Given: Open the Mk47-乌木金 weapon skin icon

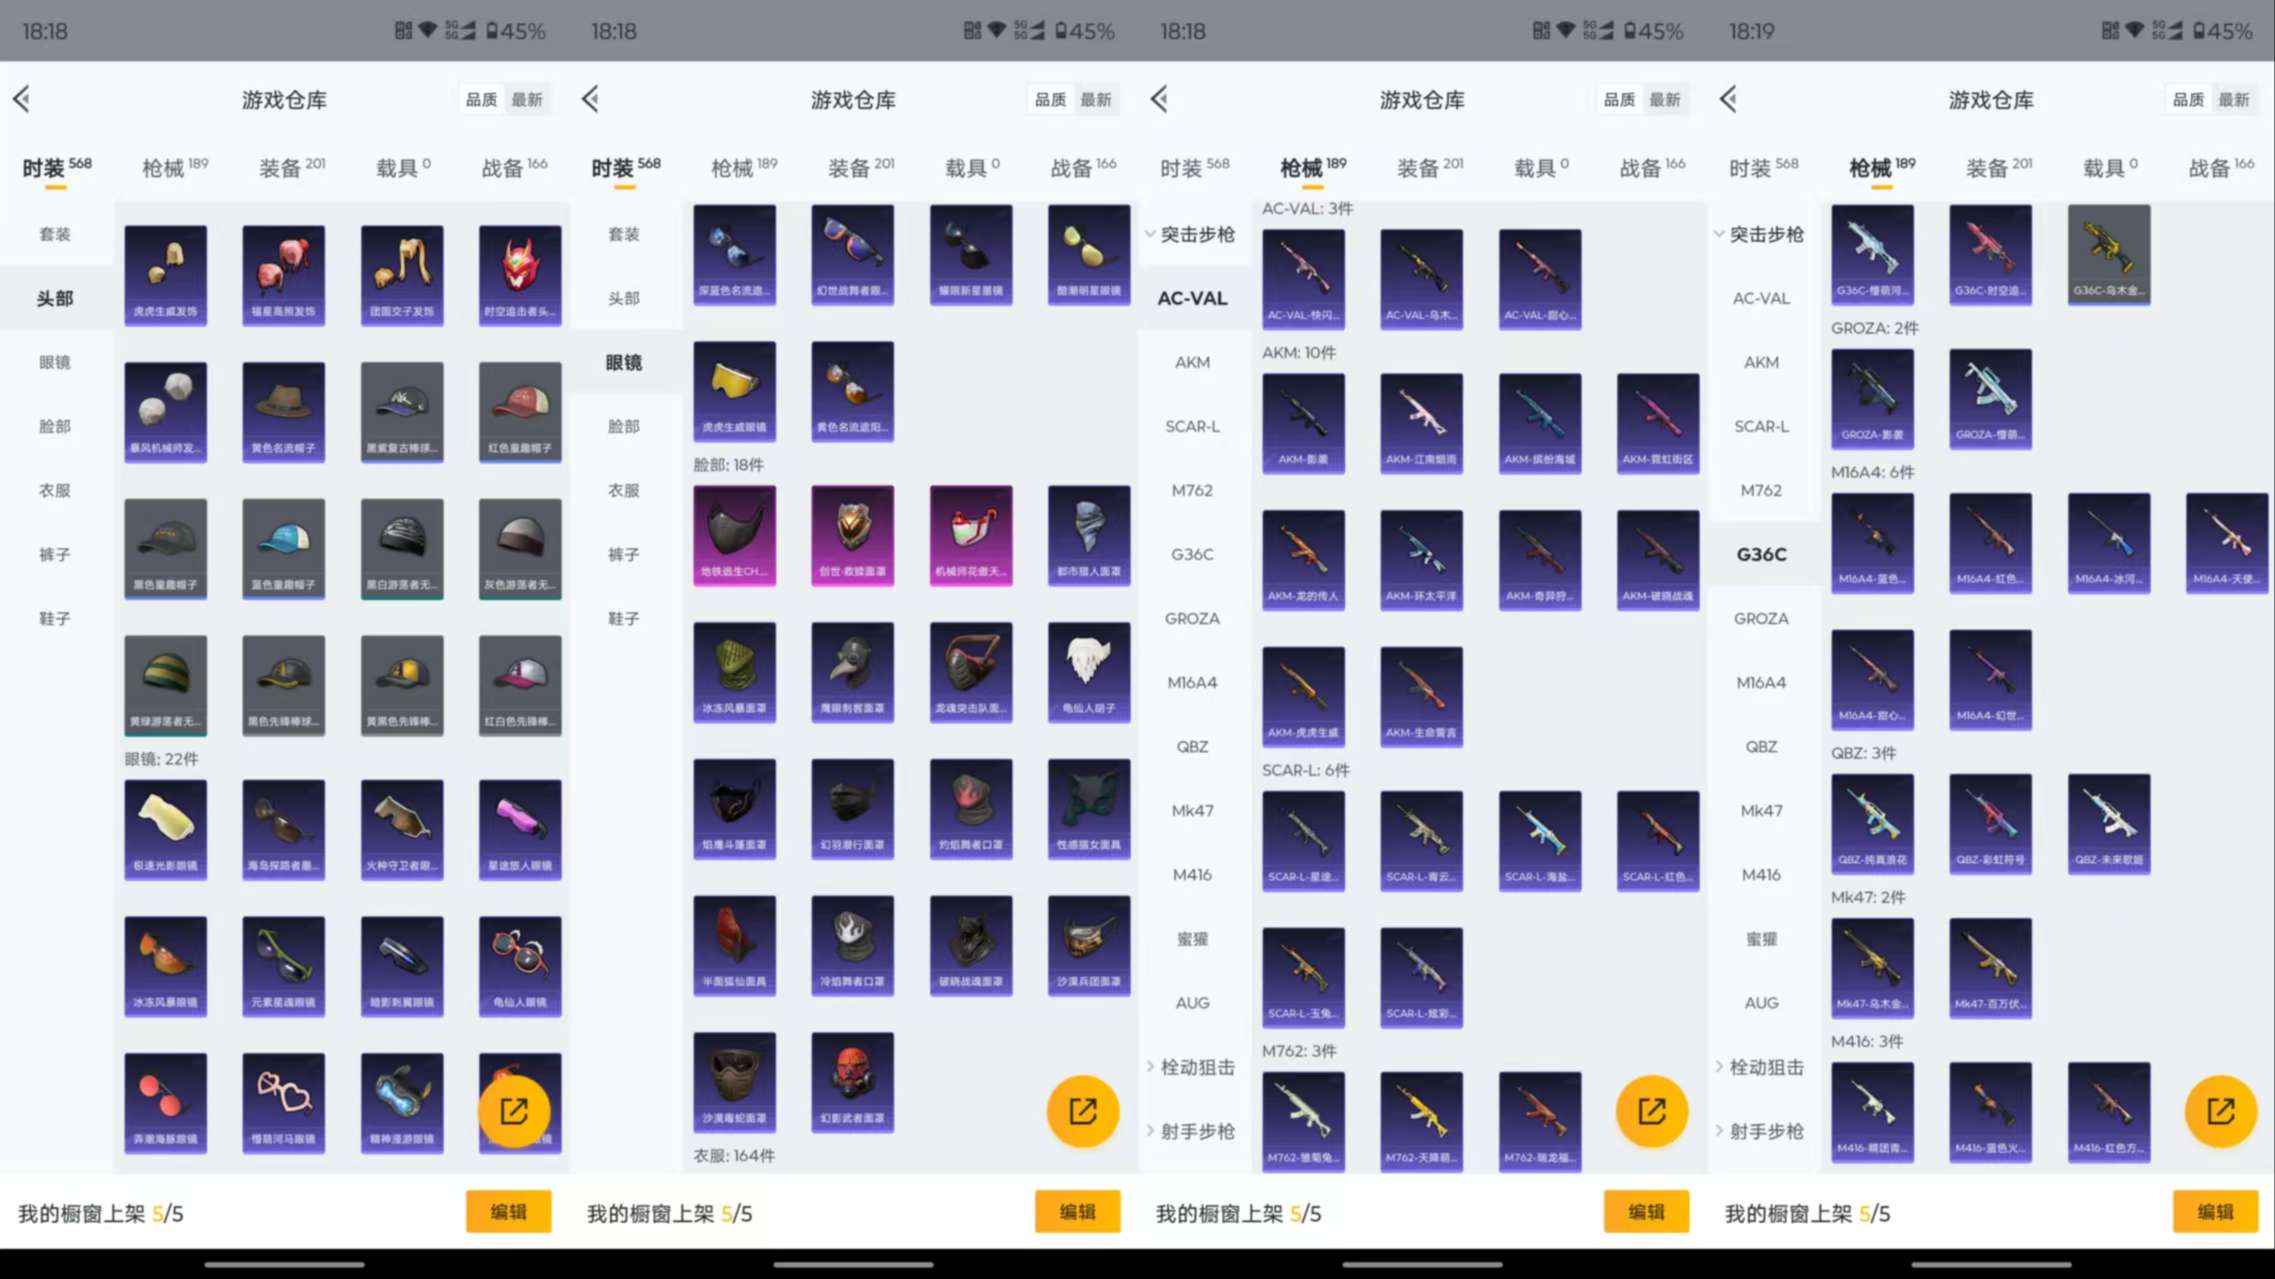Looking at the screenshot, I should tap(1872, 967).
